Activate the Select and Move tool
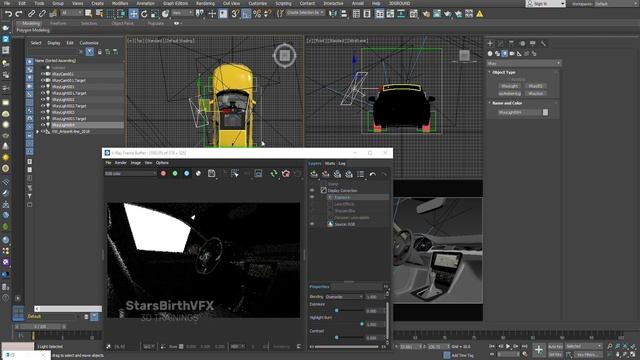The width and height of the screenshot is (640, 360). pyautogui.click(x=133, y=14)
